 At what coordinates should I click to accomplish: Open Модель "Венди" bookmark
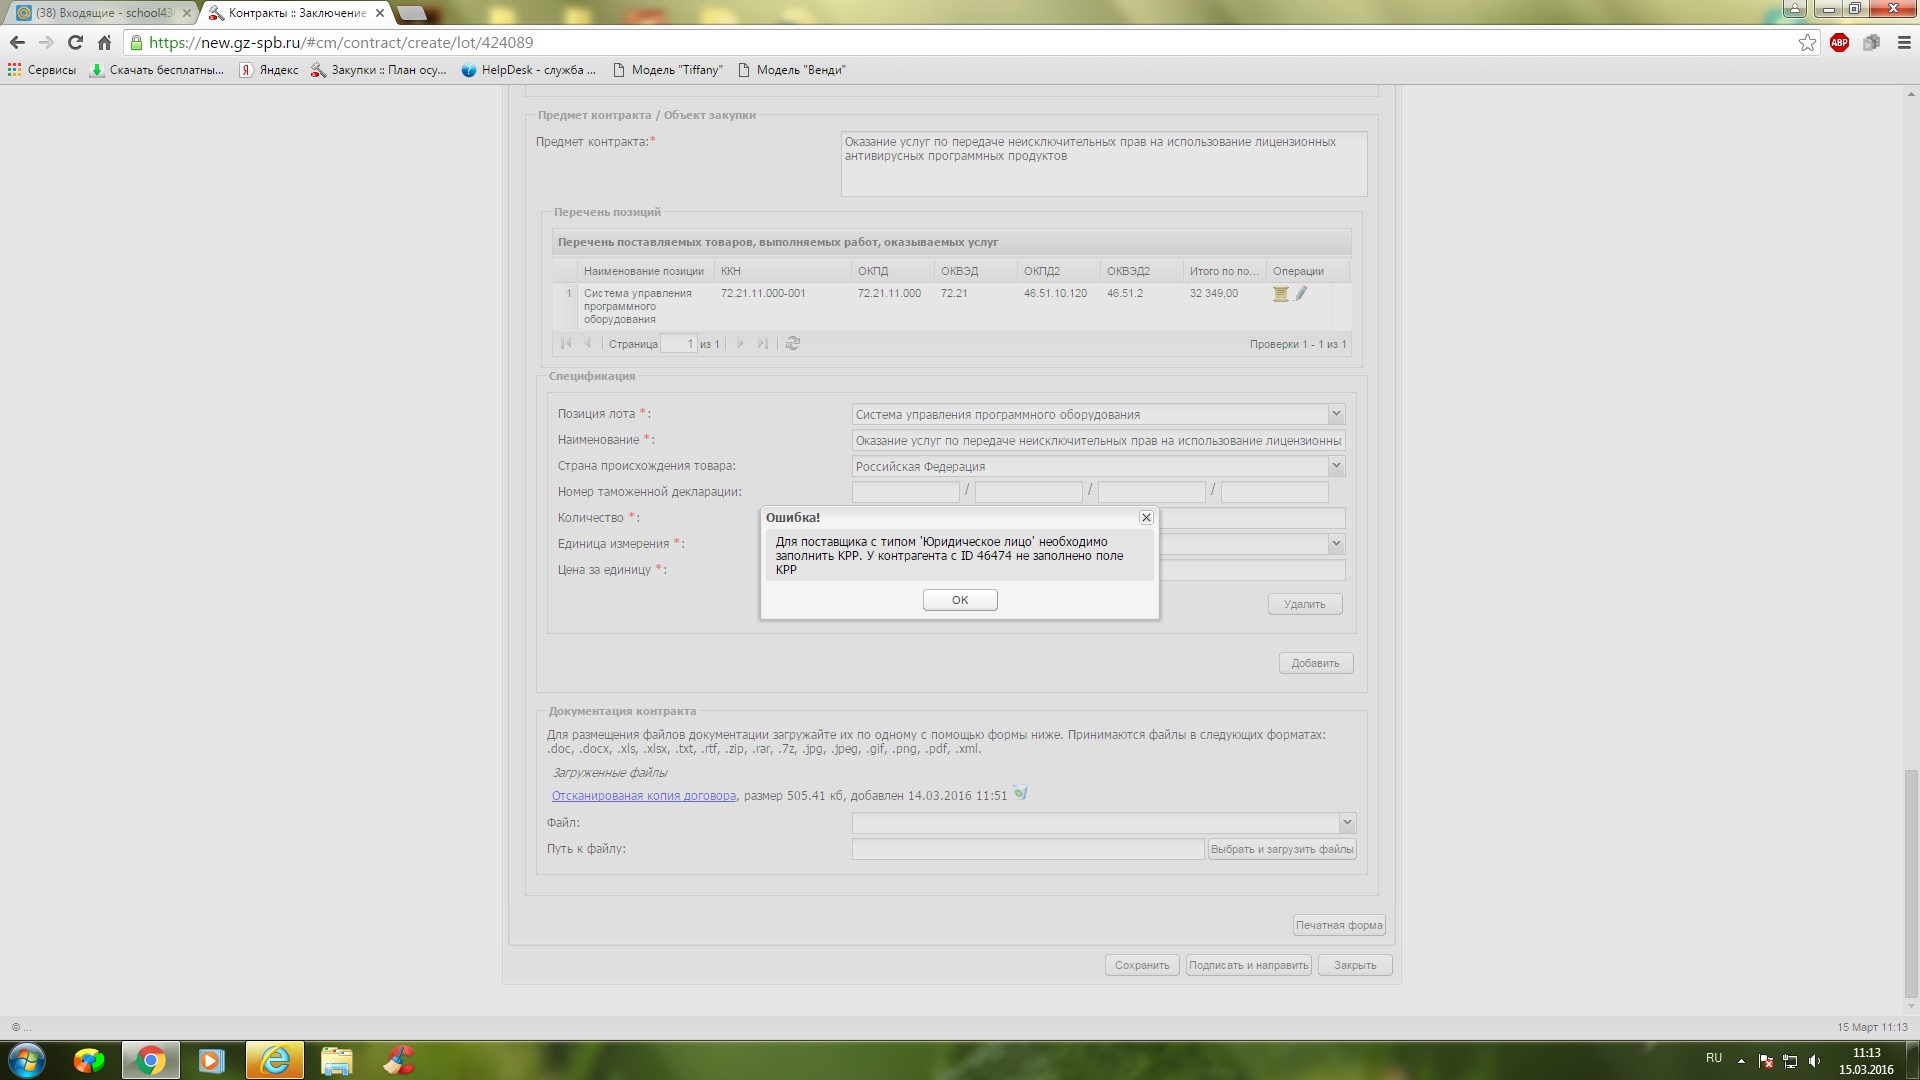pyautogui.click(x=792, y=70)
